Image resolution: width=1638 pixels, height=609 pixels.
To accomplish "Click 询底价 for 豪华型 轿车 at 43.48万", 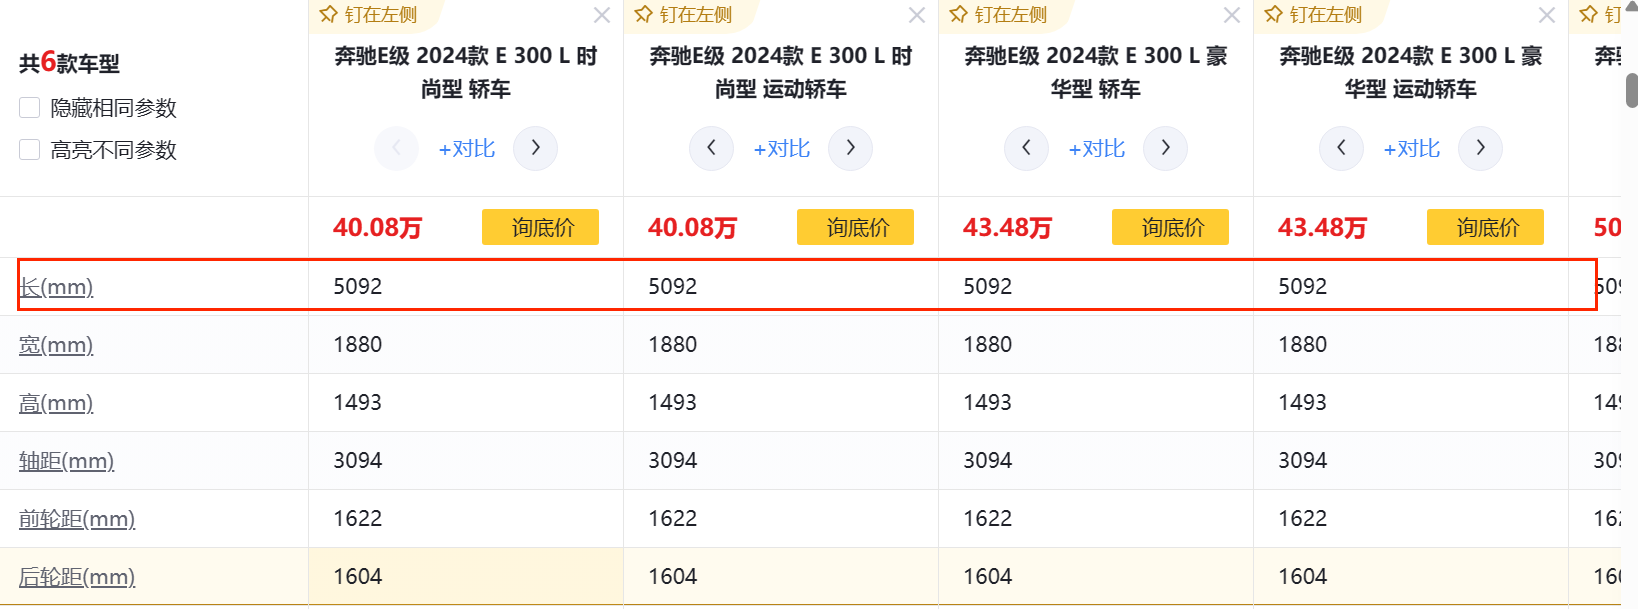I will [x=1170, y=227].
